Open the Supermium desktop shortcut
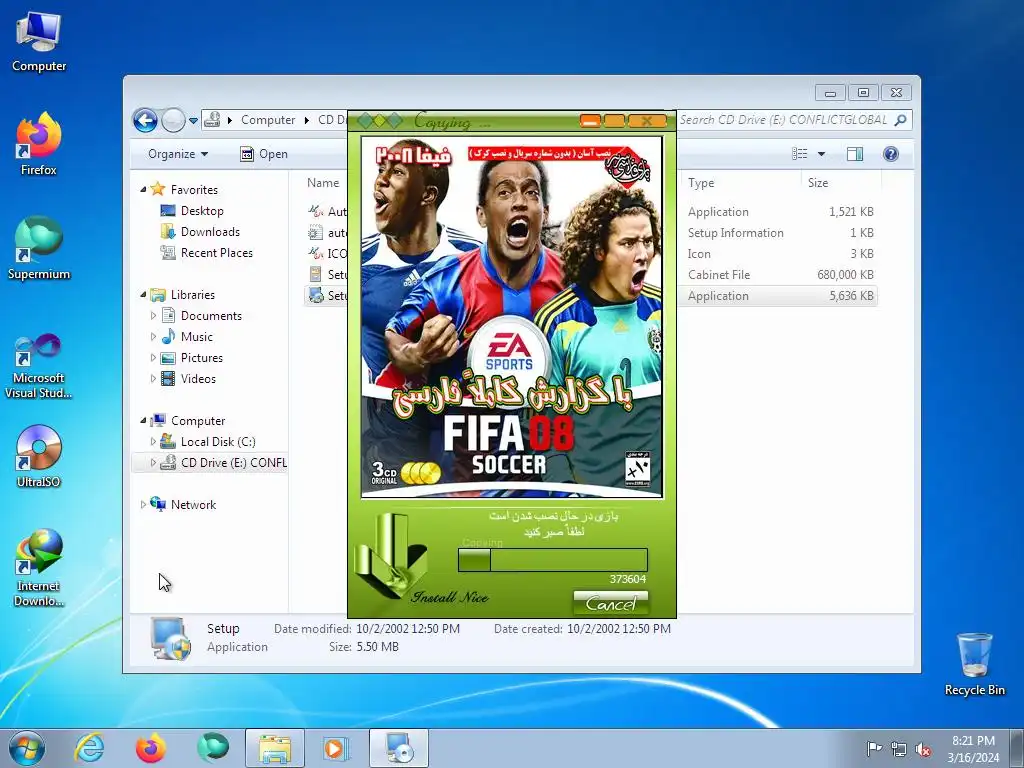 tap(39, 248)
